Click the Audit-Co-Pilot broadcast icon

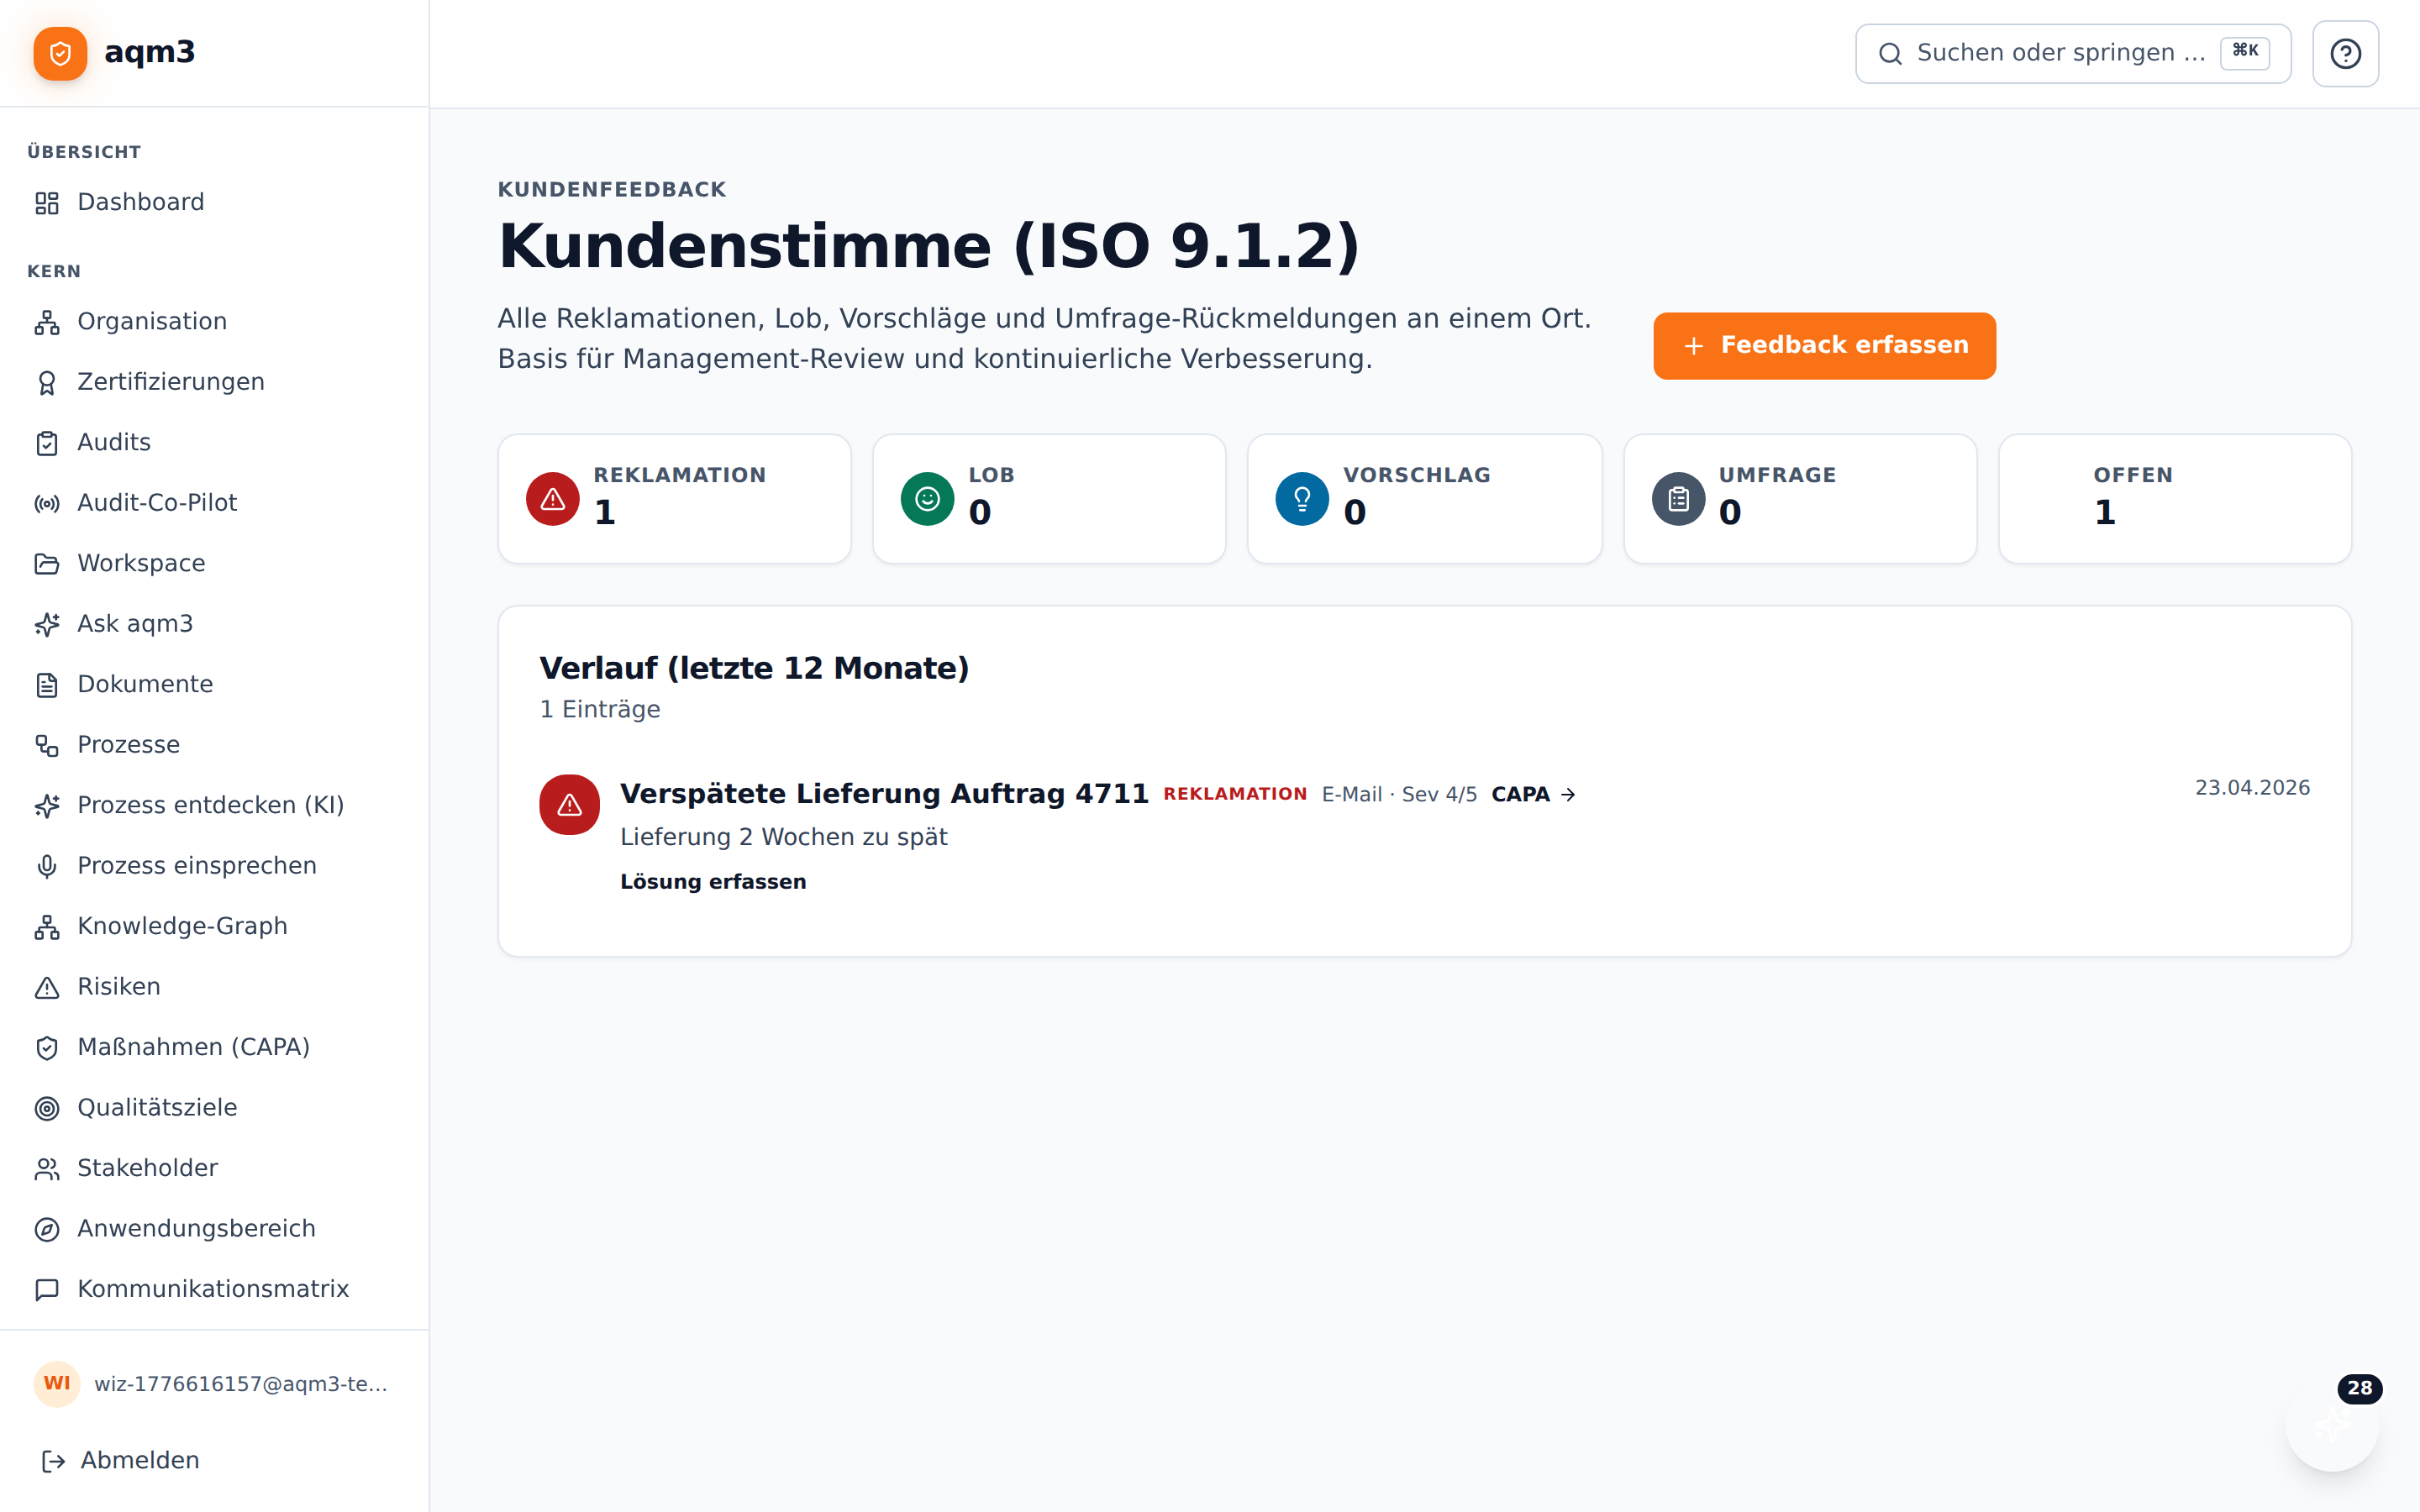(x=47, y=504)
